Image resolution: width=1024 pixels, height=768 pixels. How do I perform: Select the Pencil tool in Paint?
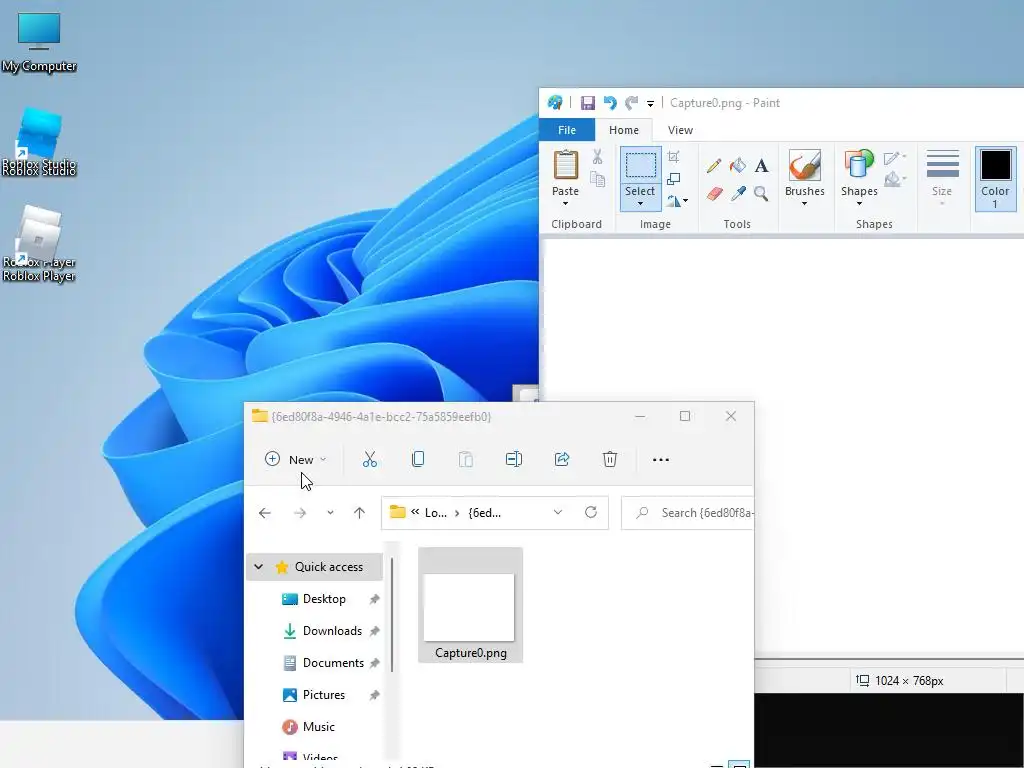click(714, 165)
